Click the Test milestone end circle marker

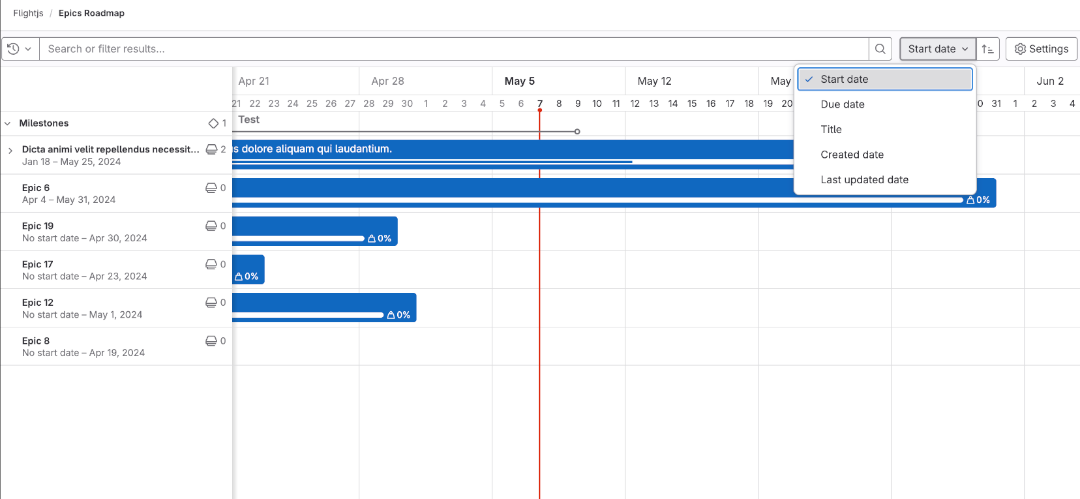click(577, 131)
